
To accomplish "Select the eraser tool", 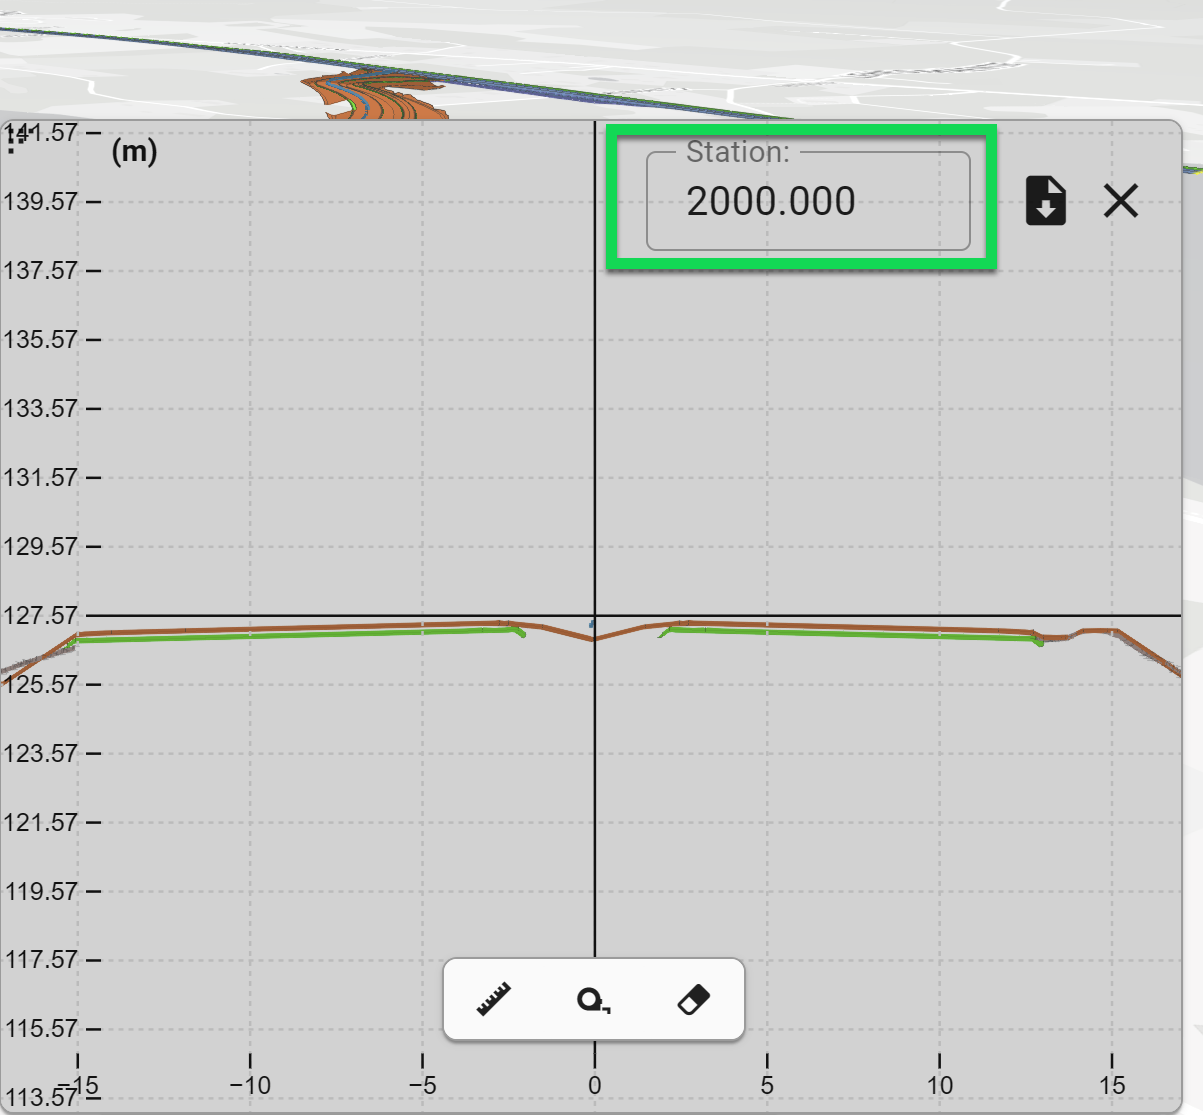I will click(x=693, y=999).
